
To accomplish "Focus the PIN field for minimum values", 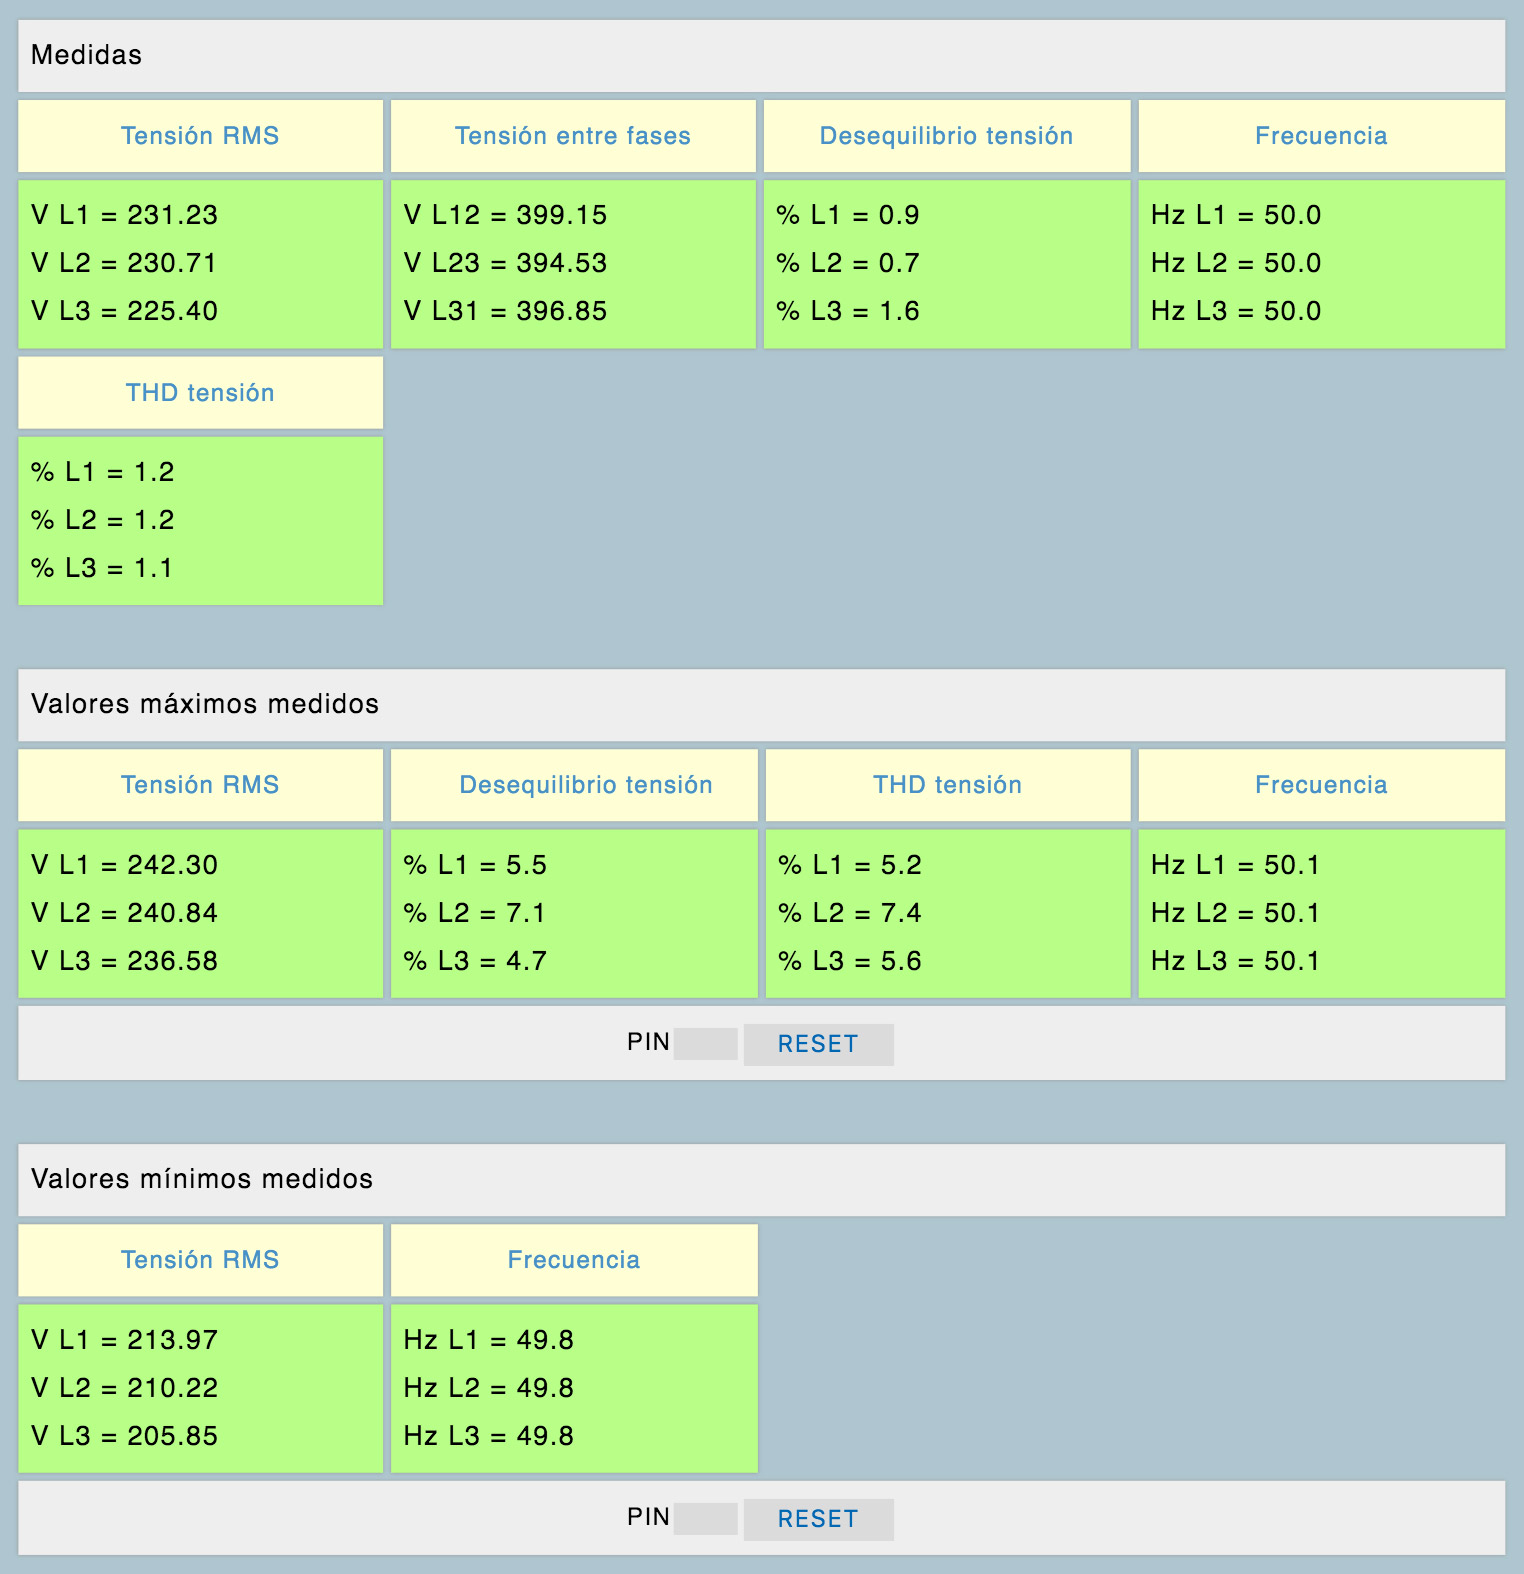I will pyautogui.click(x=705, y=1518).
